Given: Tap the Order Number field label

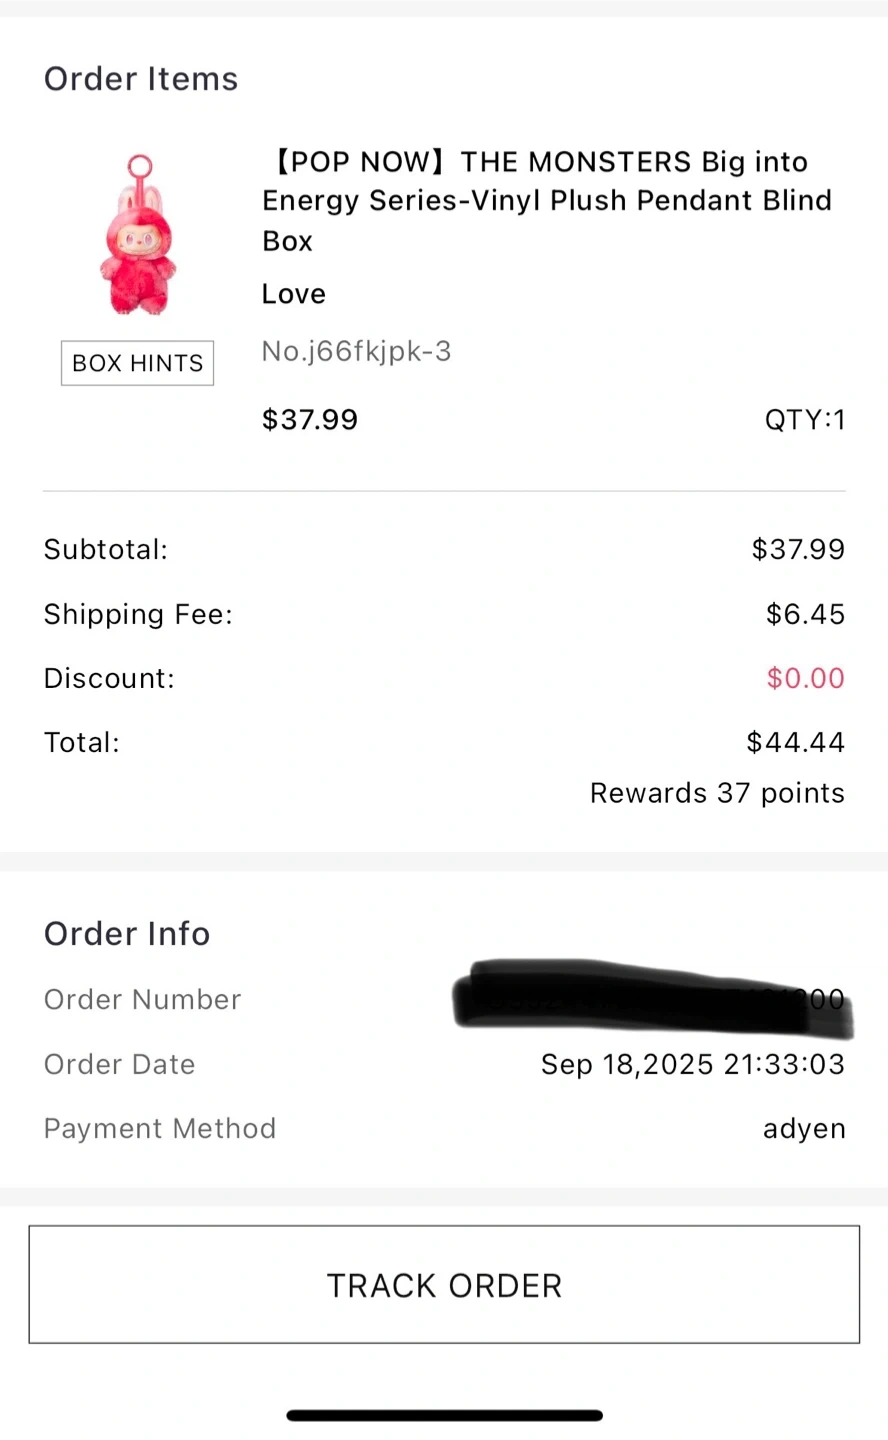Looking at the screenshot, I should (142, 999).
